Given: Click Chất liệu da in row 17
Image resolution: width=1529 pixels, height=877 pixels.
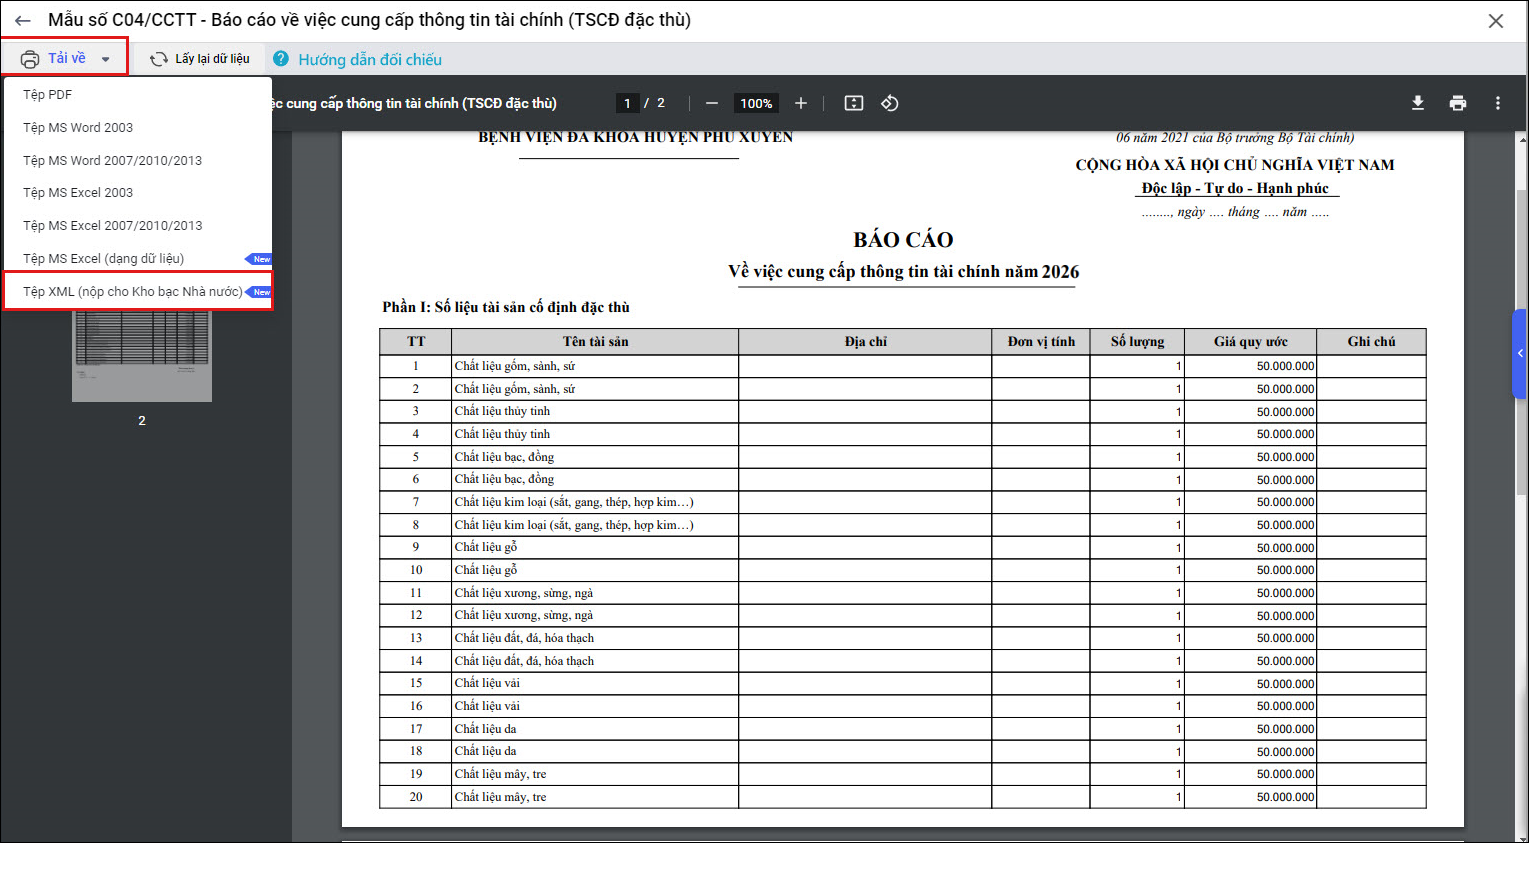Looking at the screenshot, I should [x=485, y=729].
